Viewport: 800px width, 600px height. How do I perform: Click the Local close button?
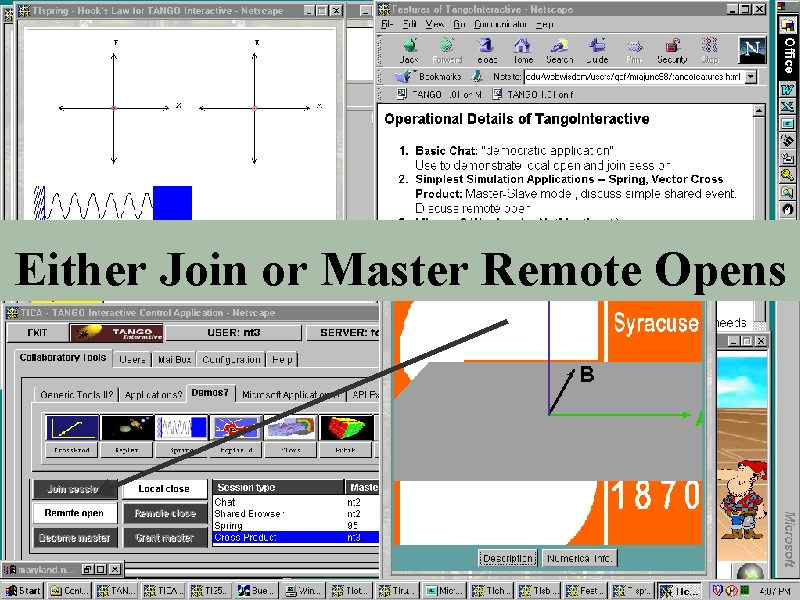coord(165,489)
